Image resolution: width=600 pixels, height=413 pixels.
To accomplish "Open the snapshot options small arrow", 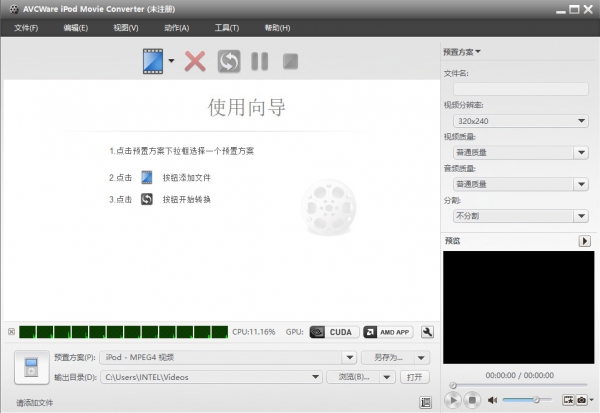I will (x=592, y=400).
